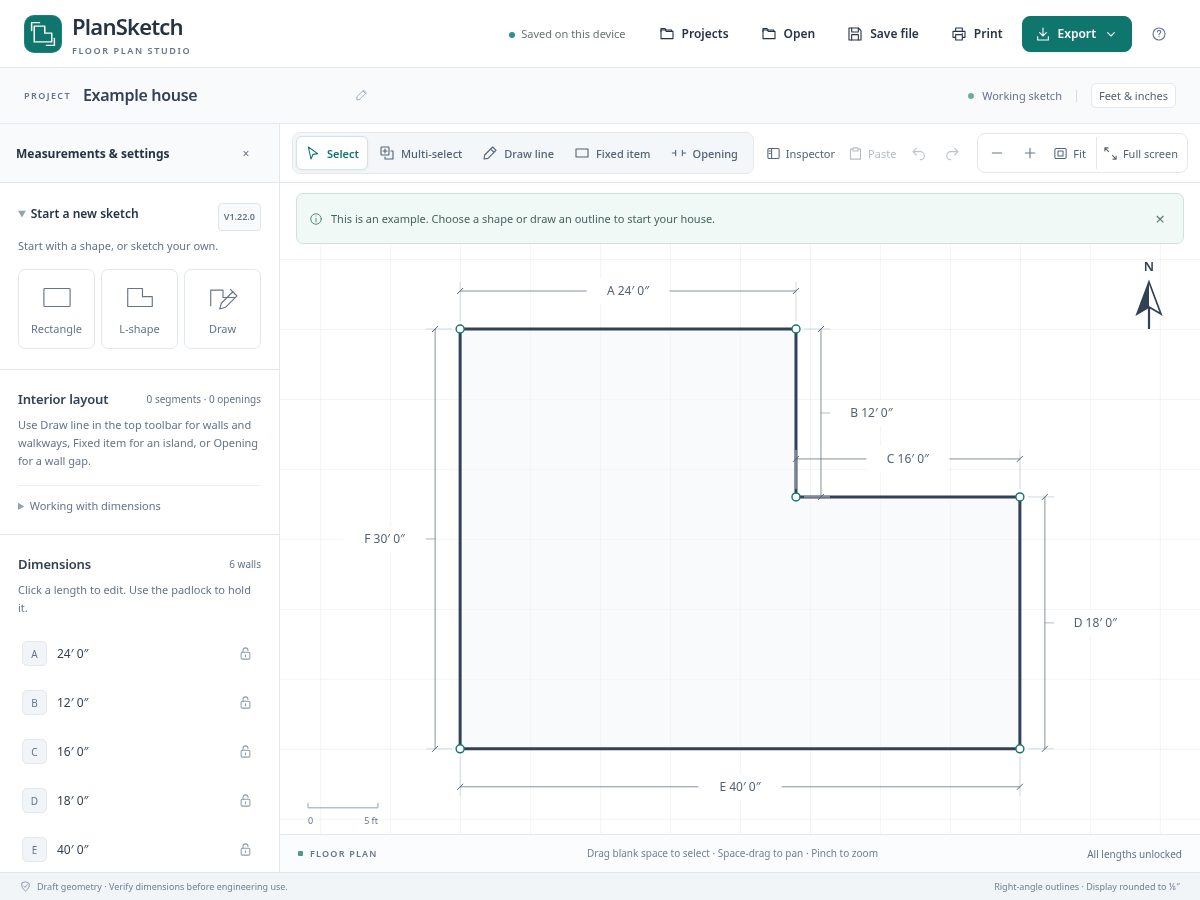Click Save file in the header
The height and width of the screenshot is (900, 1200).
pyautogui.click(x=883, y=34)
